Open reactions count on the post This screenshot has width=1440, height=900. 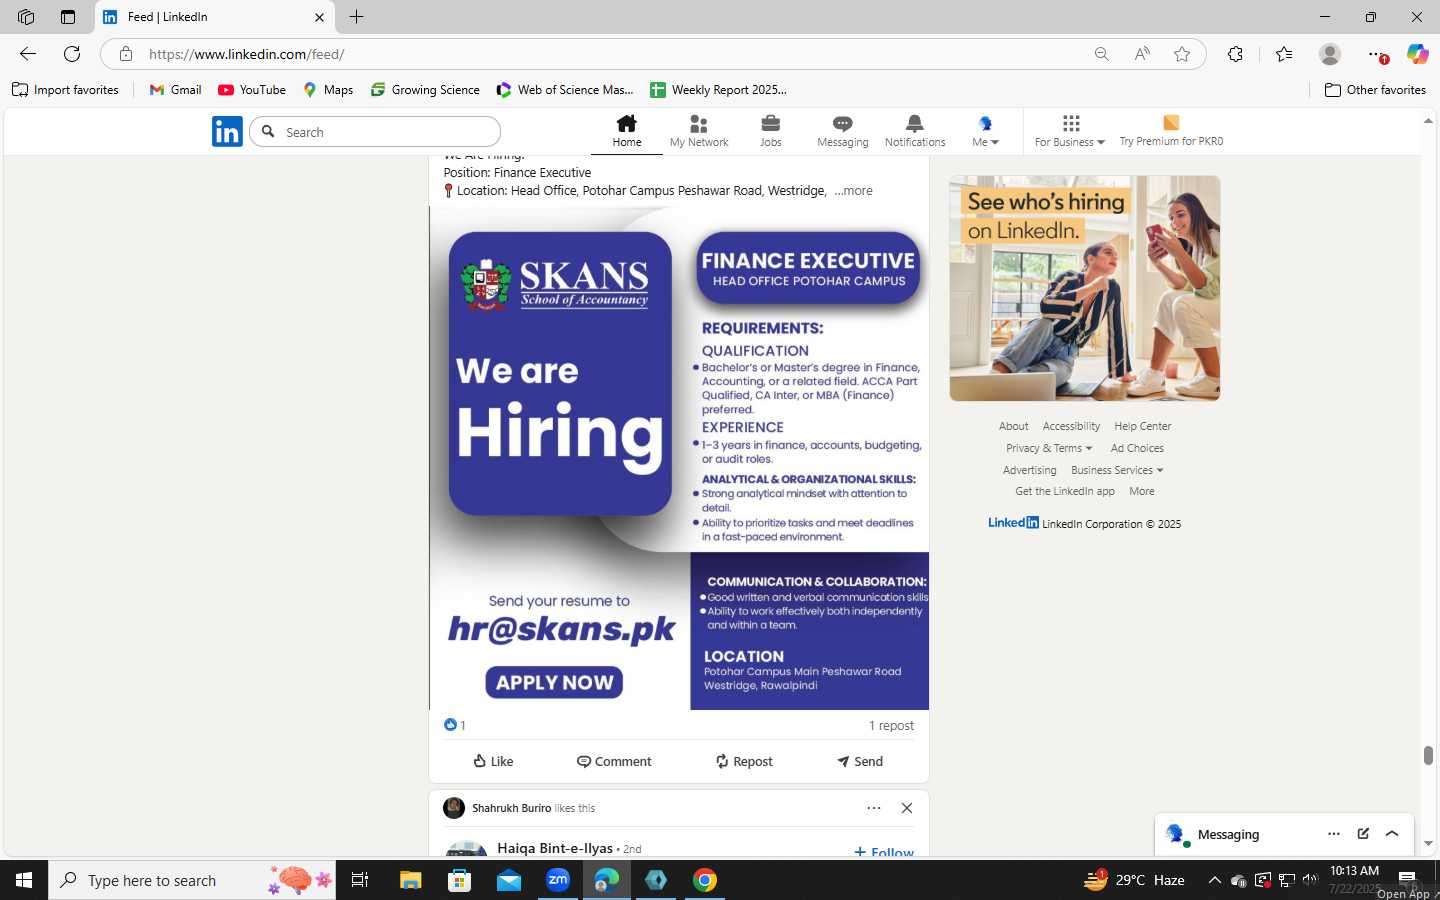pyautogui.click(x=455, y=725)
